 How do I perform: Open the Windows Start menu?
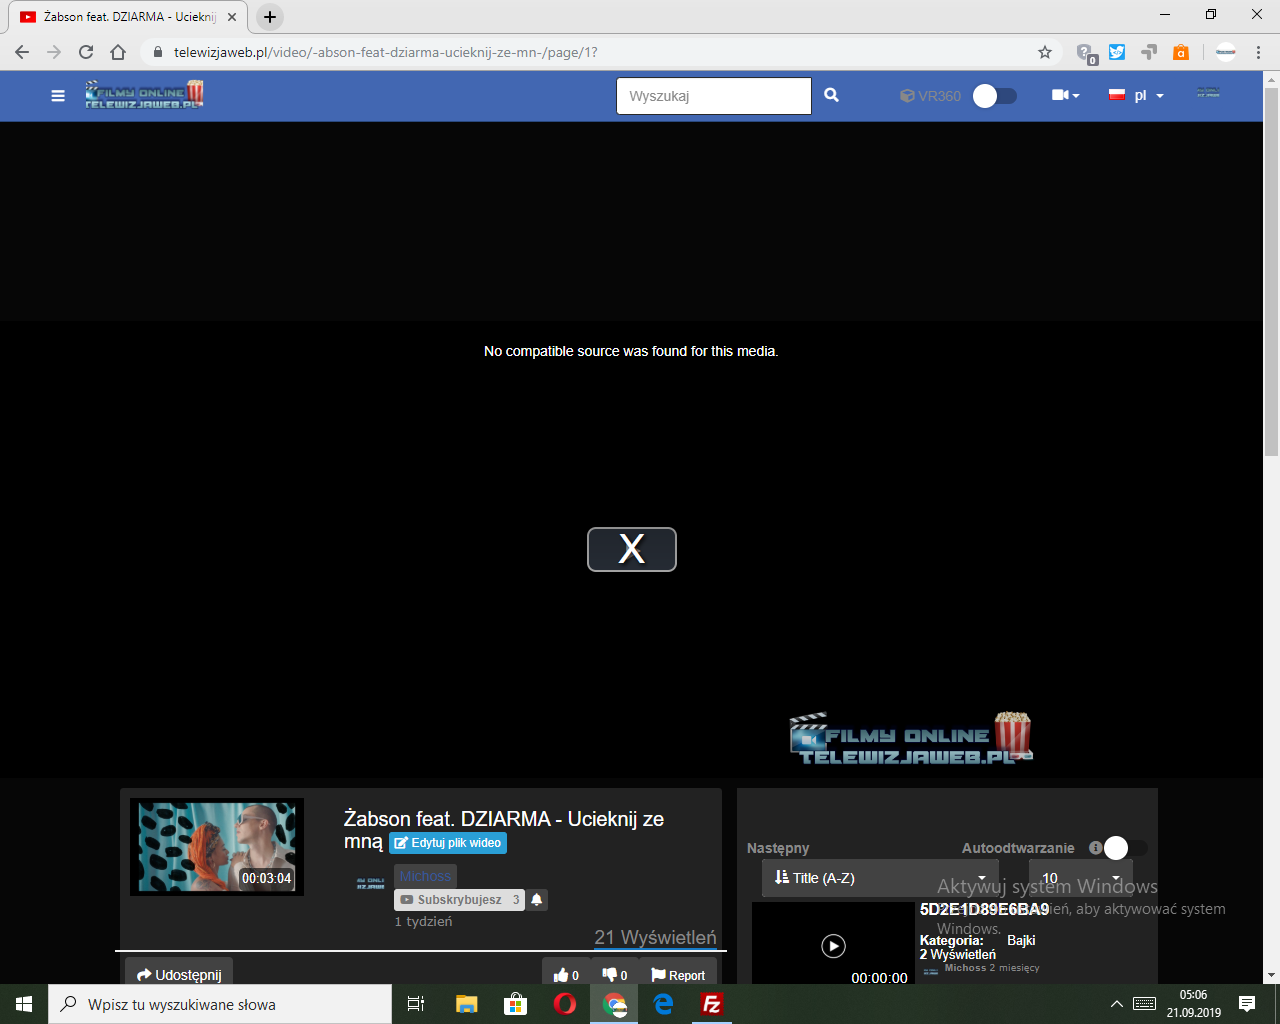[24, 1004]
